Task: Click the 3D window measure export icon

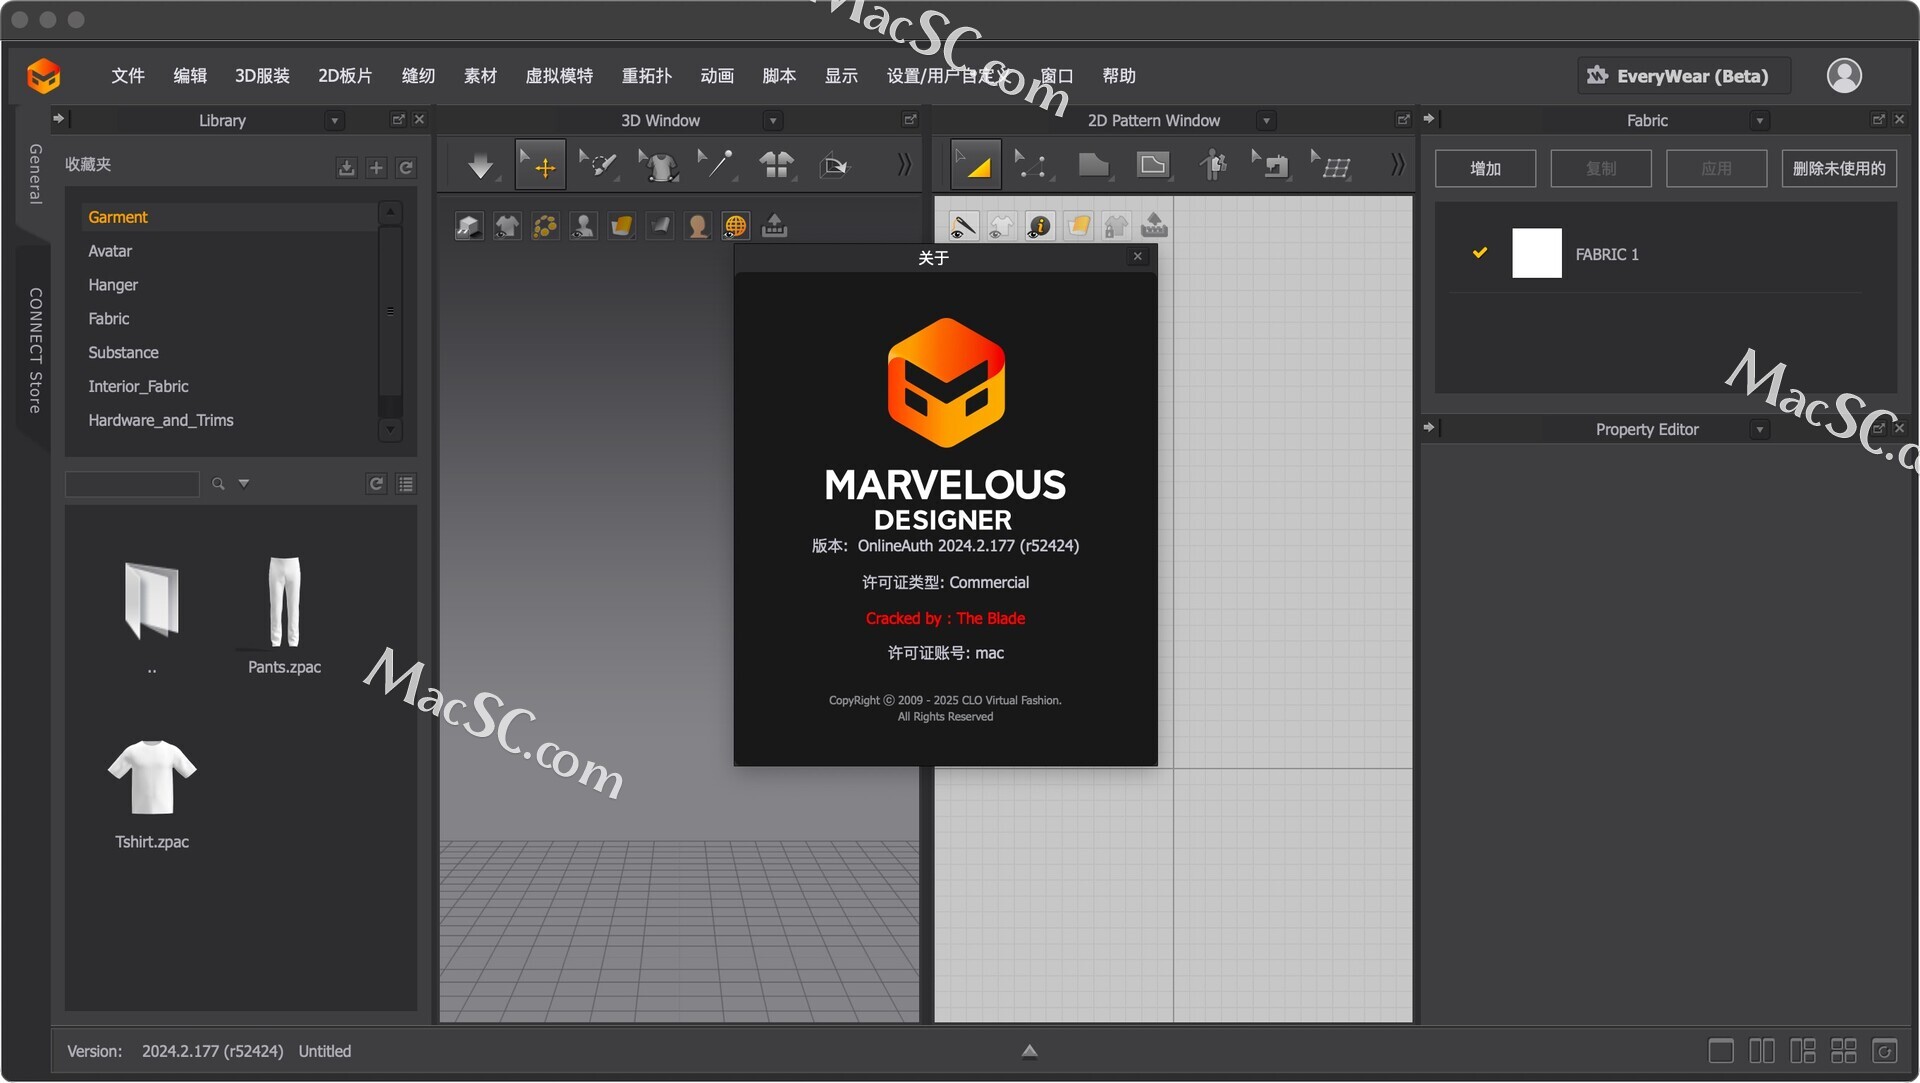Action: coord(774,227)
